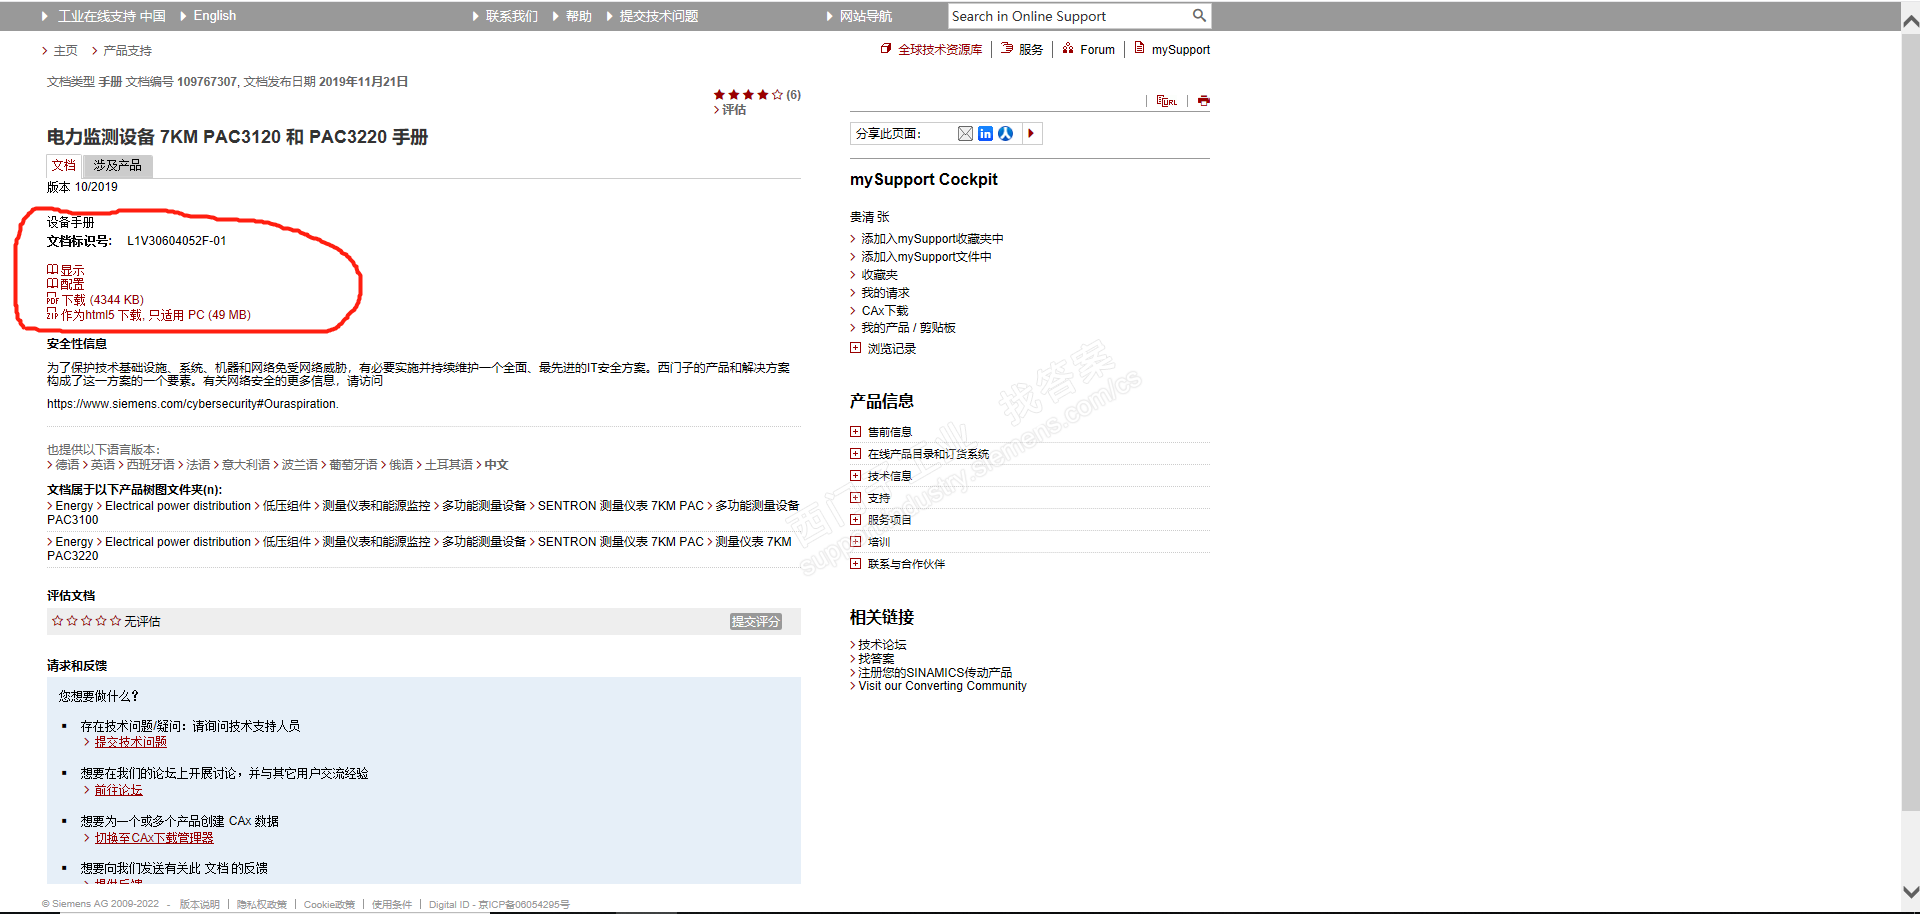
Task: Open 技术论坛 under 相关链接
Action: pyautogui.click(x=882, y=645)
